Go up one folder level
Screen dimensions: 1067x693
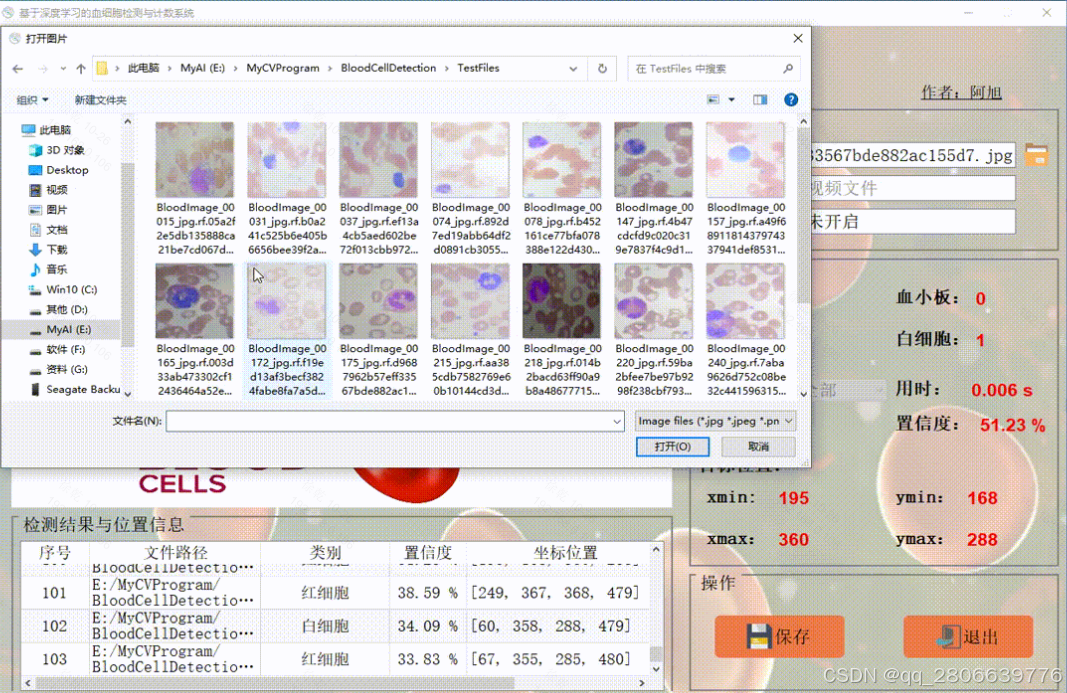click(x=81, y=69)
